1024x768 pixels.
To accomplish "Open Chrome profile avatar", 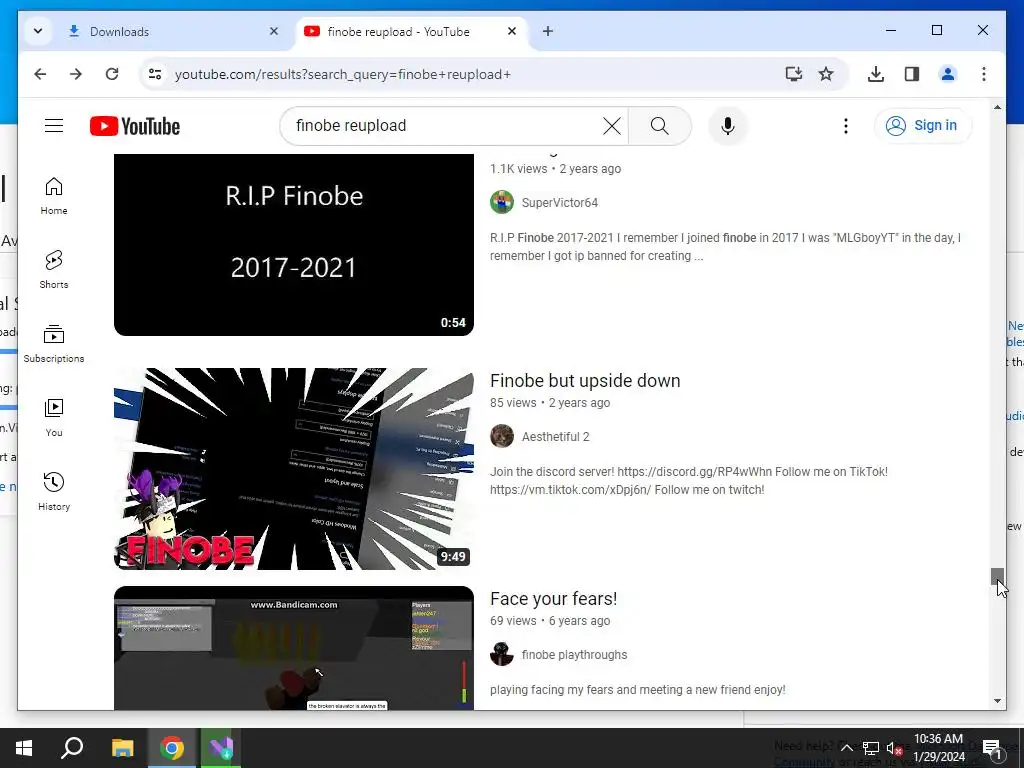I will coord(948,74).
